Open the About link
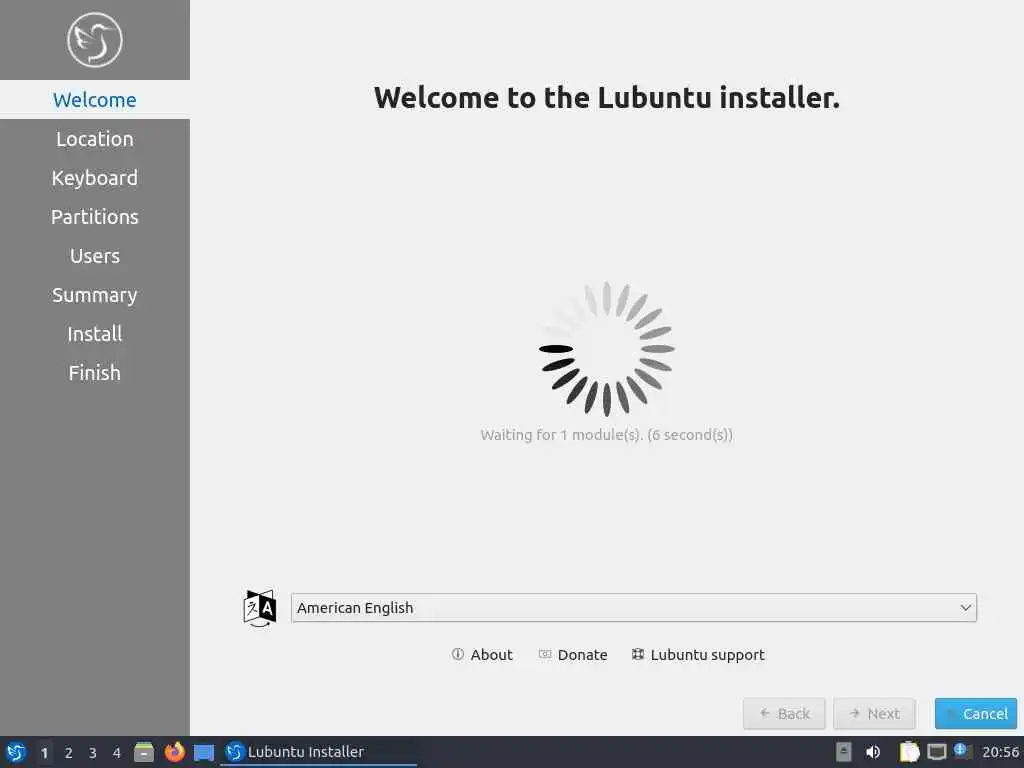Image resolution: width=1024 pixels, height=768 pixels. coord(482,654)
